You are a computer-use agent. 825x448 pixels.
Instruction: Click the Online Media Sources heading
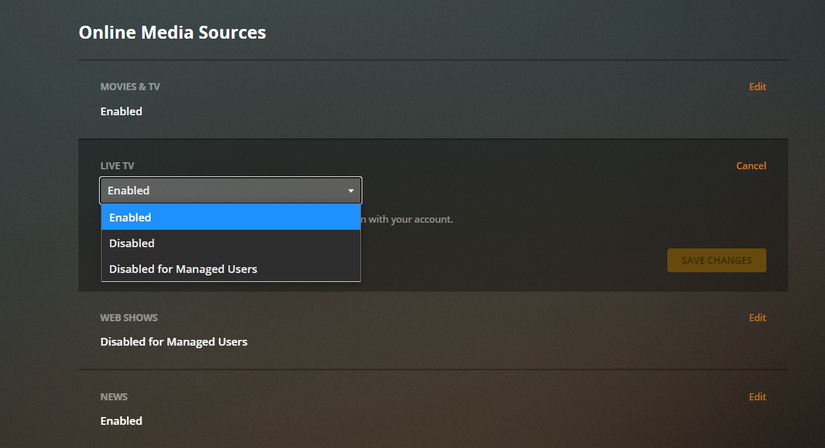click(172, 33)
